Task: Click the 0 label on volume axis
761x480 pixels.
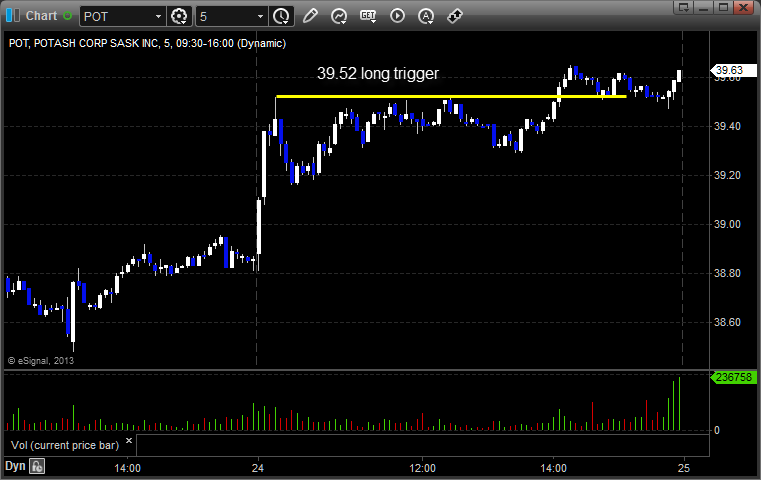Action: tap(717, 430)
